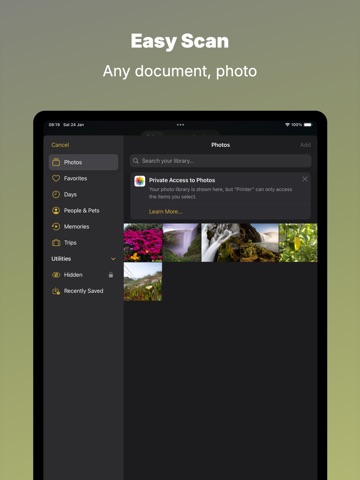The width and height of the screenshot is (360, 480).
Task: Select the white cascading waterfall photo
Action: coord(221,242)
